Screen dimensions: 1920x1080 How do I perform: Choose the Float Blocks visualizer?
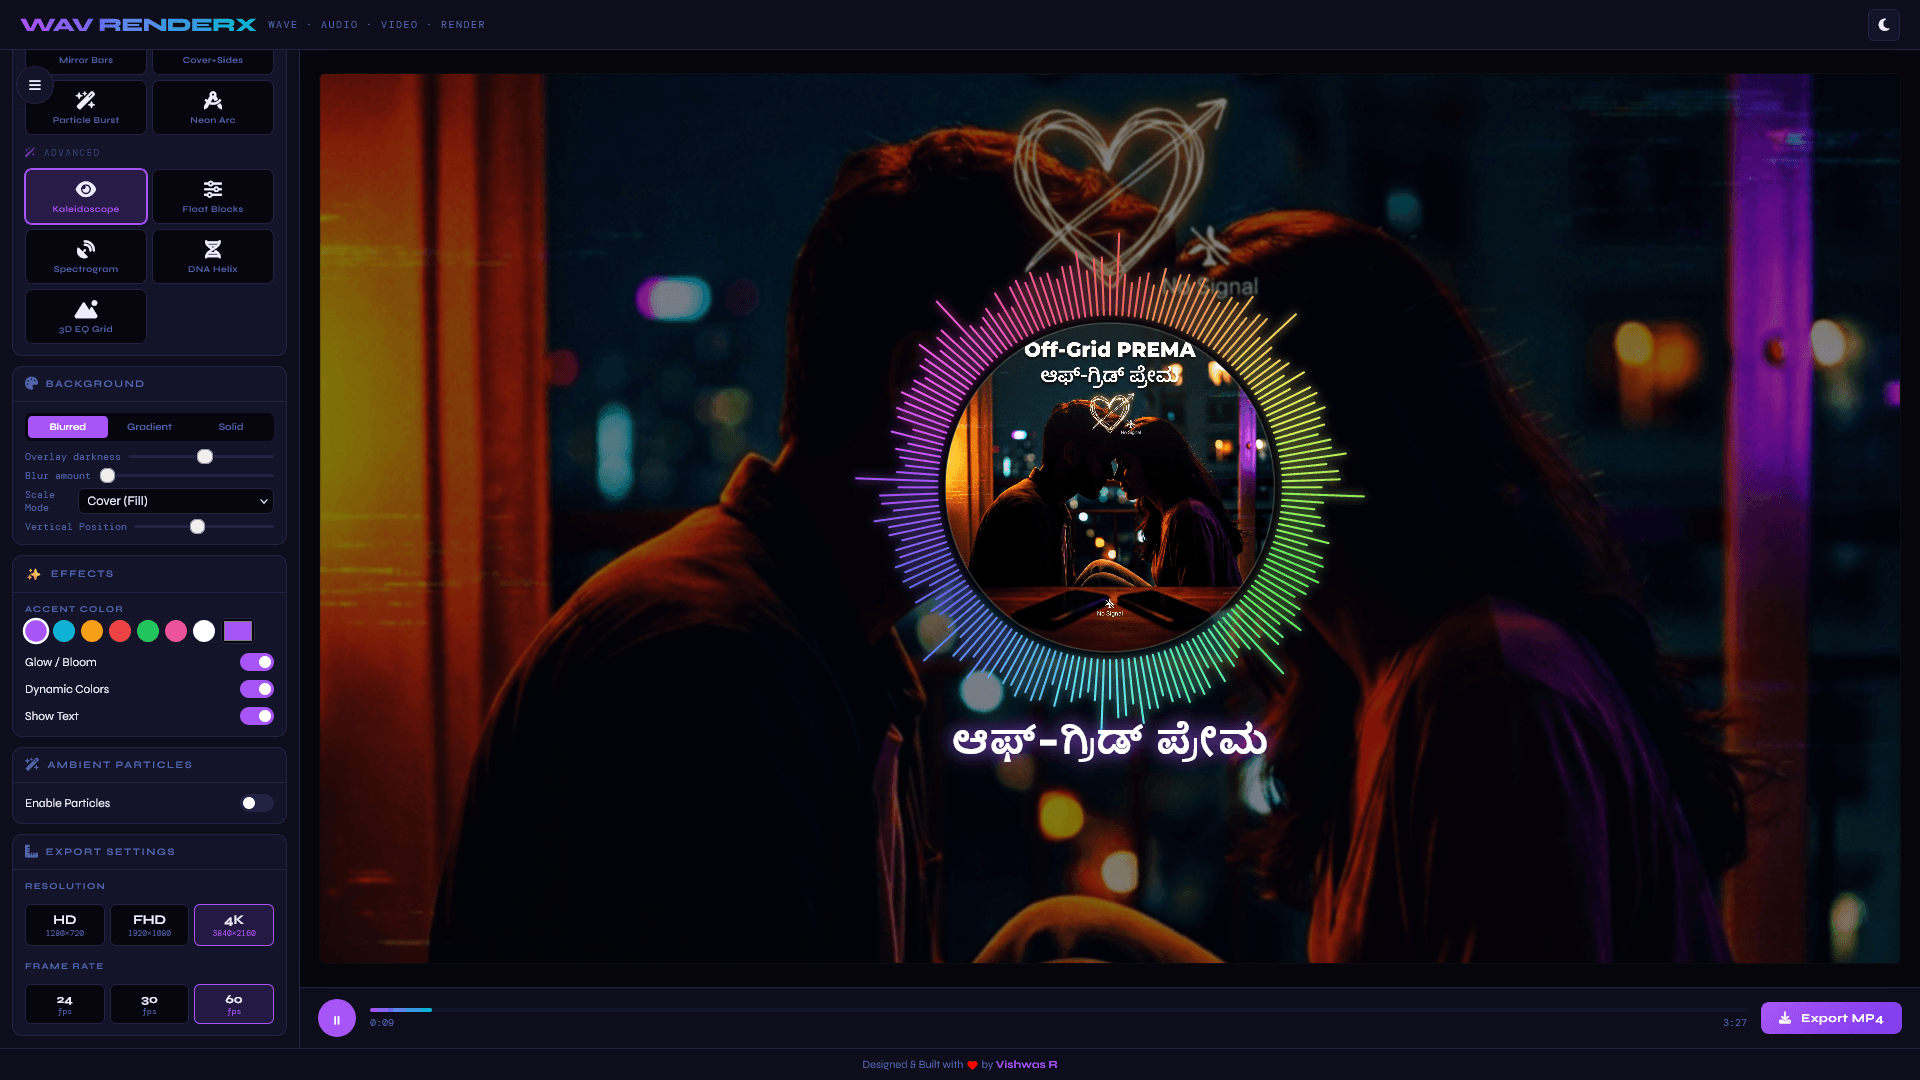(x=212, y=196)
